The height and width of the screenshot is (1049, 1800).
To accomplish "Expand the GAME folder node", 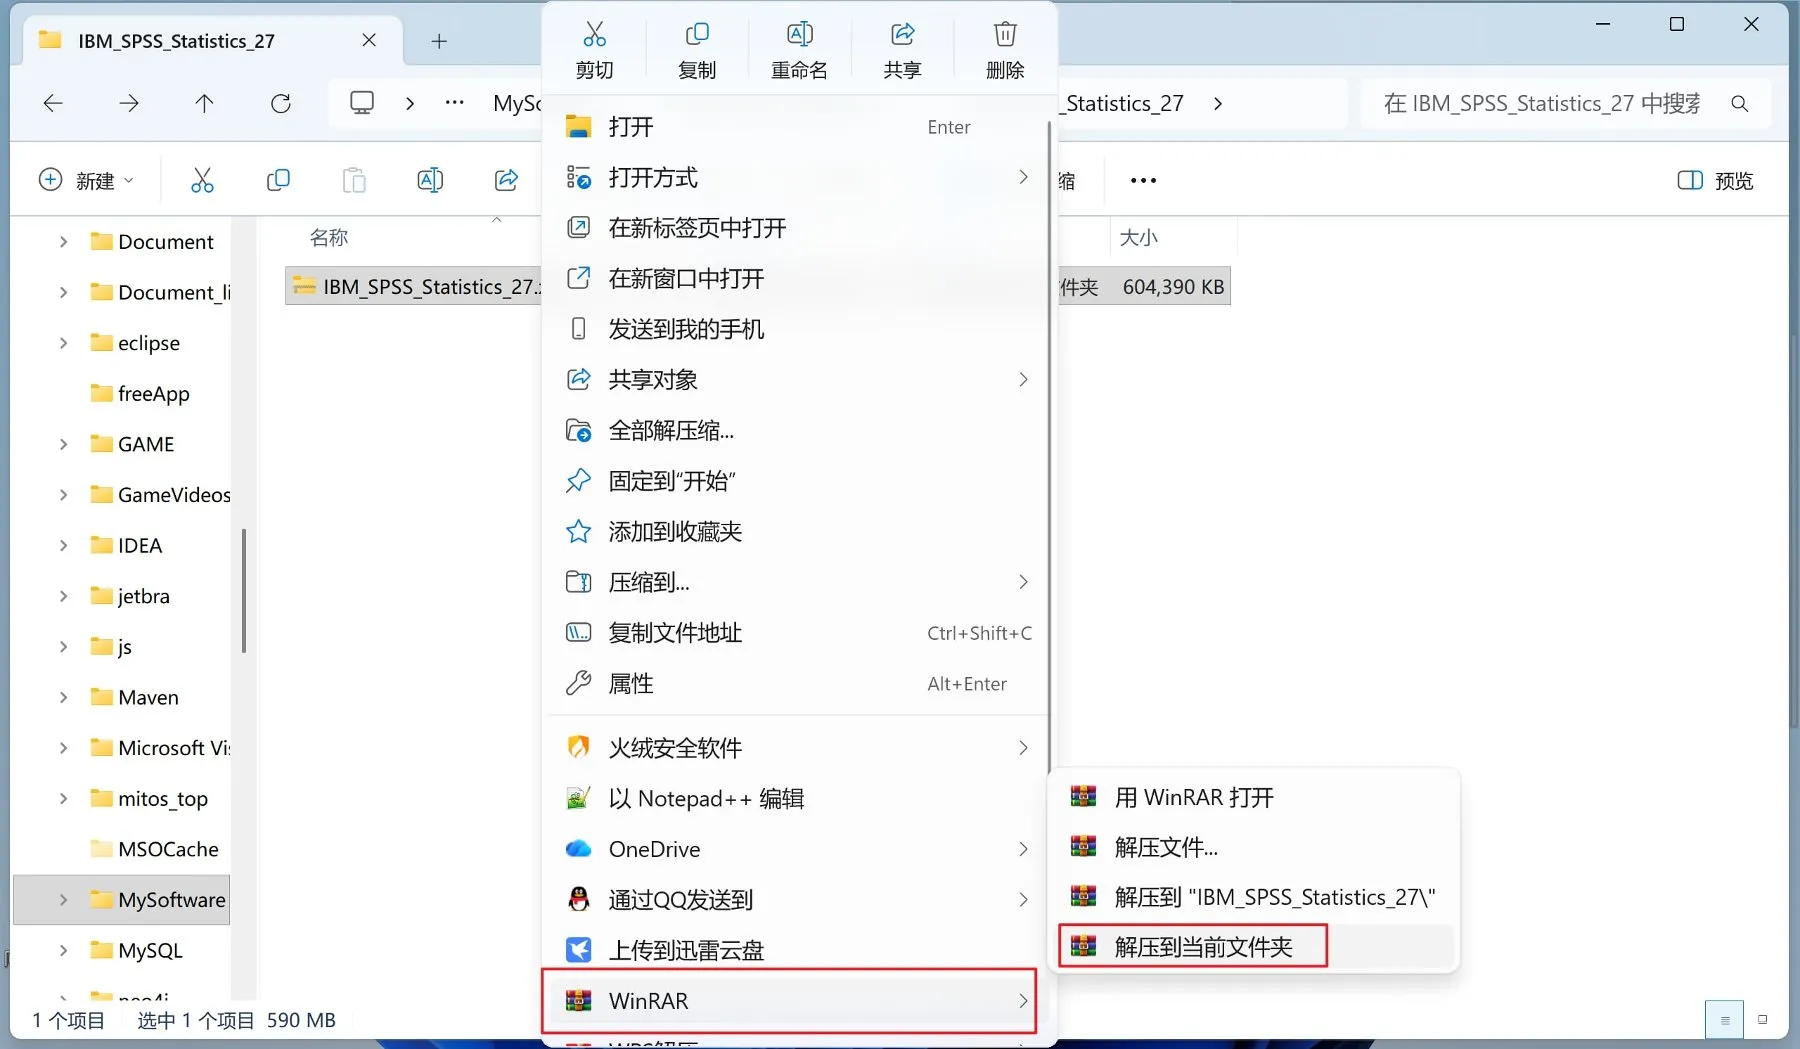I will click(63, 444).
